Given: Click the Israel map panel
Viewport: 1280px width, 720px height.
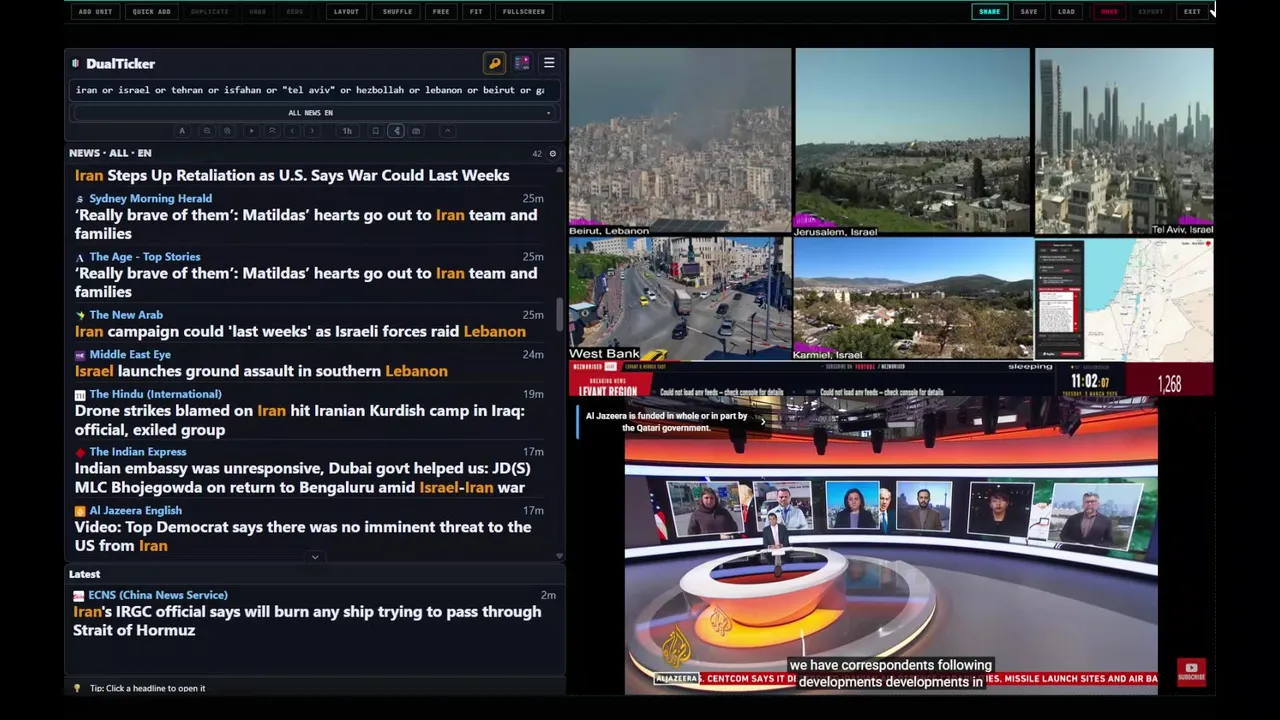Looking at the screenshot, I should point(1149,299).
